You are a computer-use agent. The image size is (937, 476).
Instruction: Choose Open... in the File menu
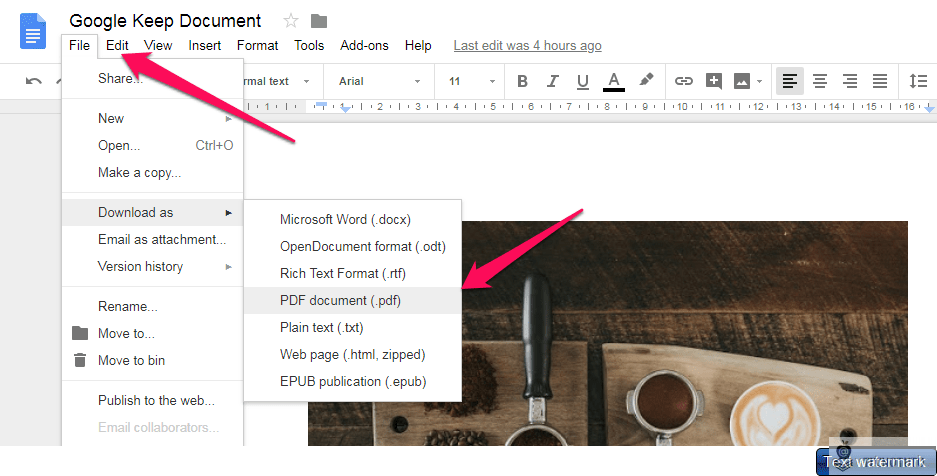point(153,145)
